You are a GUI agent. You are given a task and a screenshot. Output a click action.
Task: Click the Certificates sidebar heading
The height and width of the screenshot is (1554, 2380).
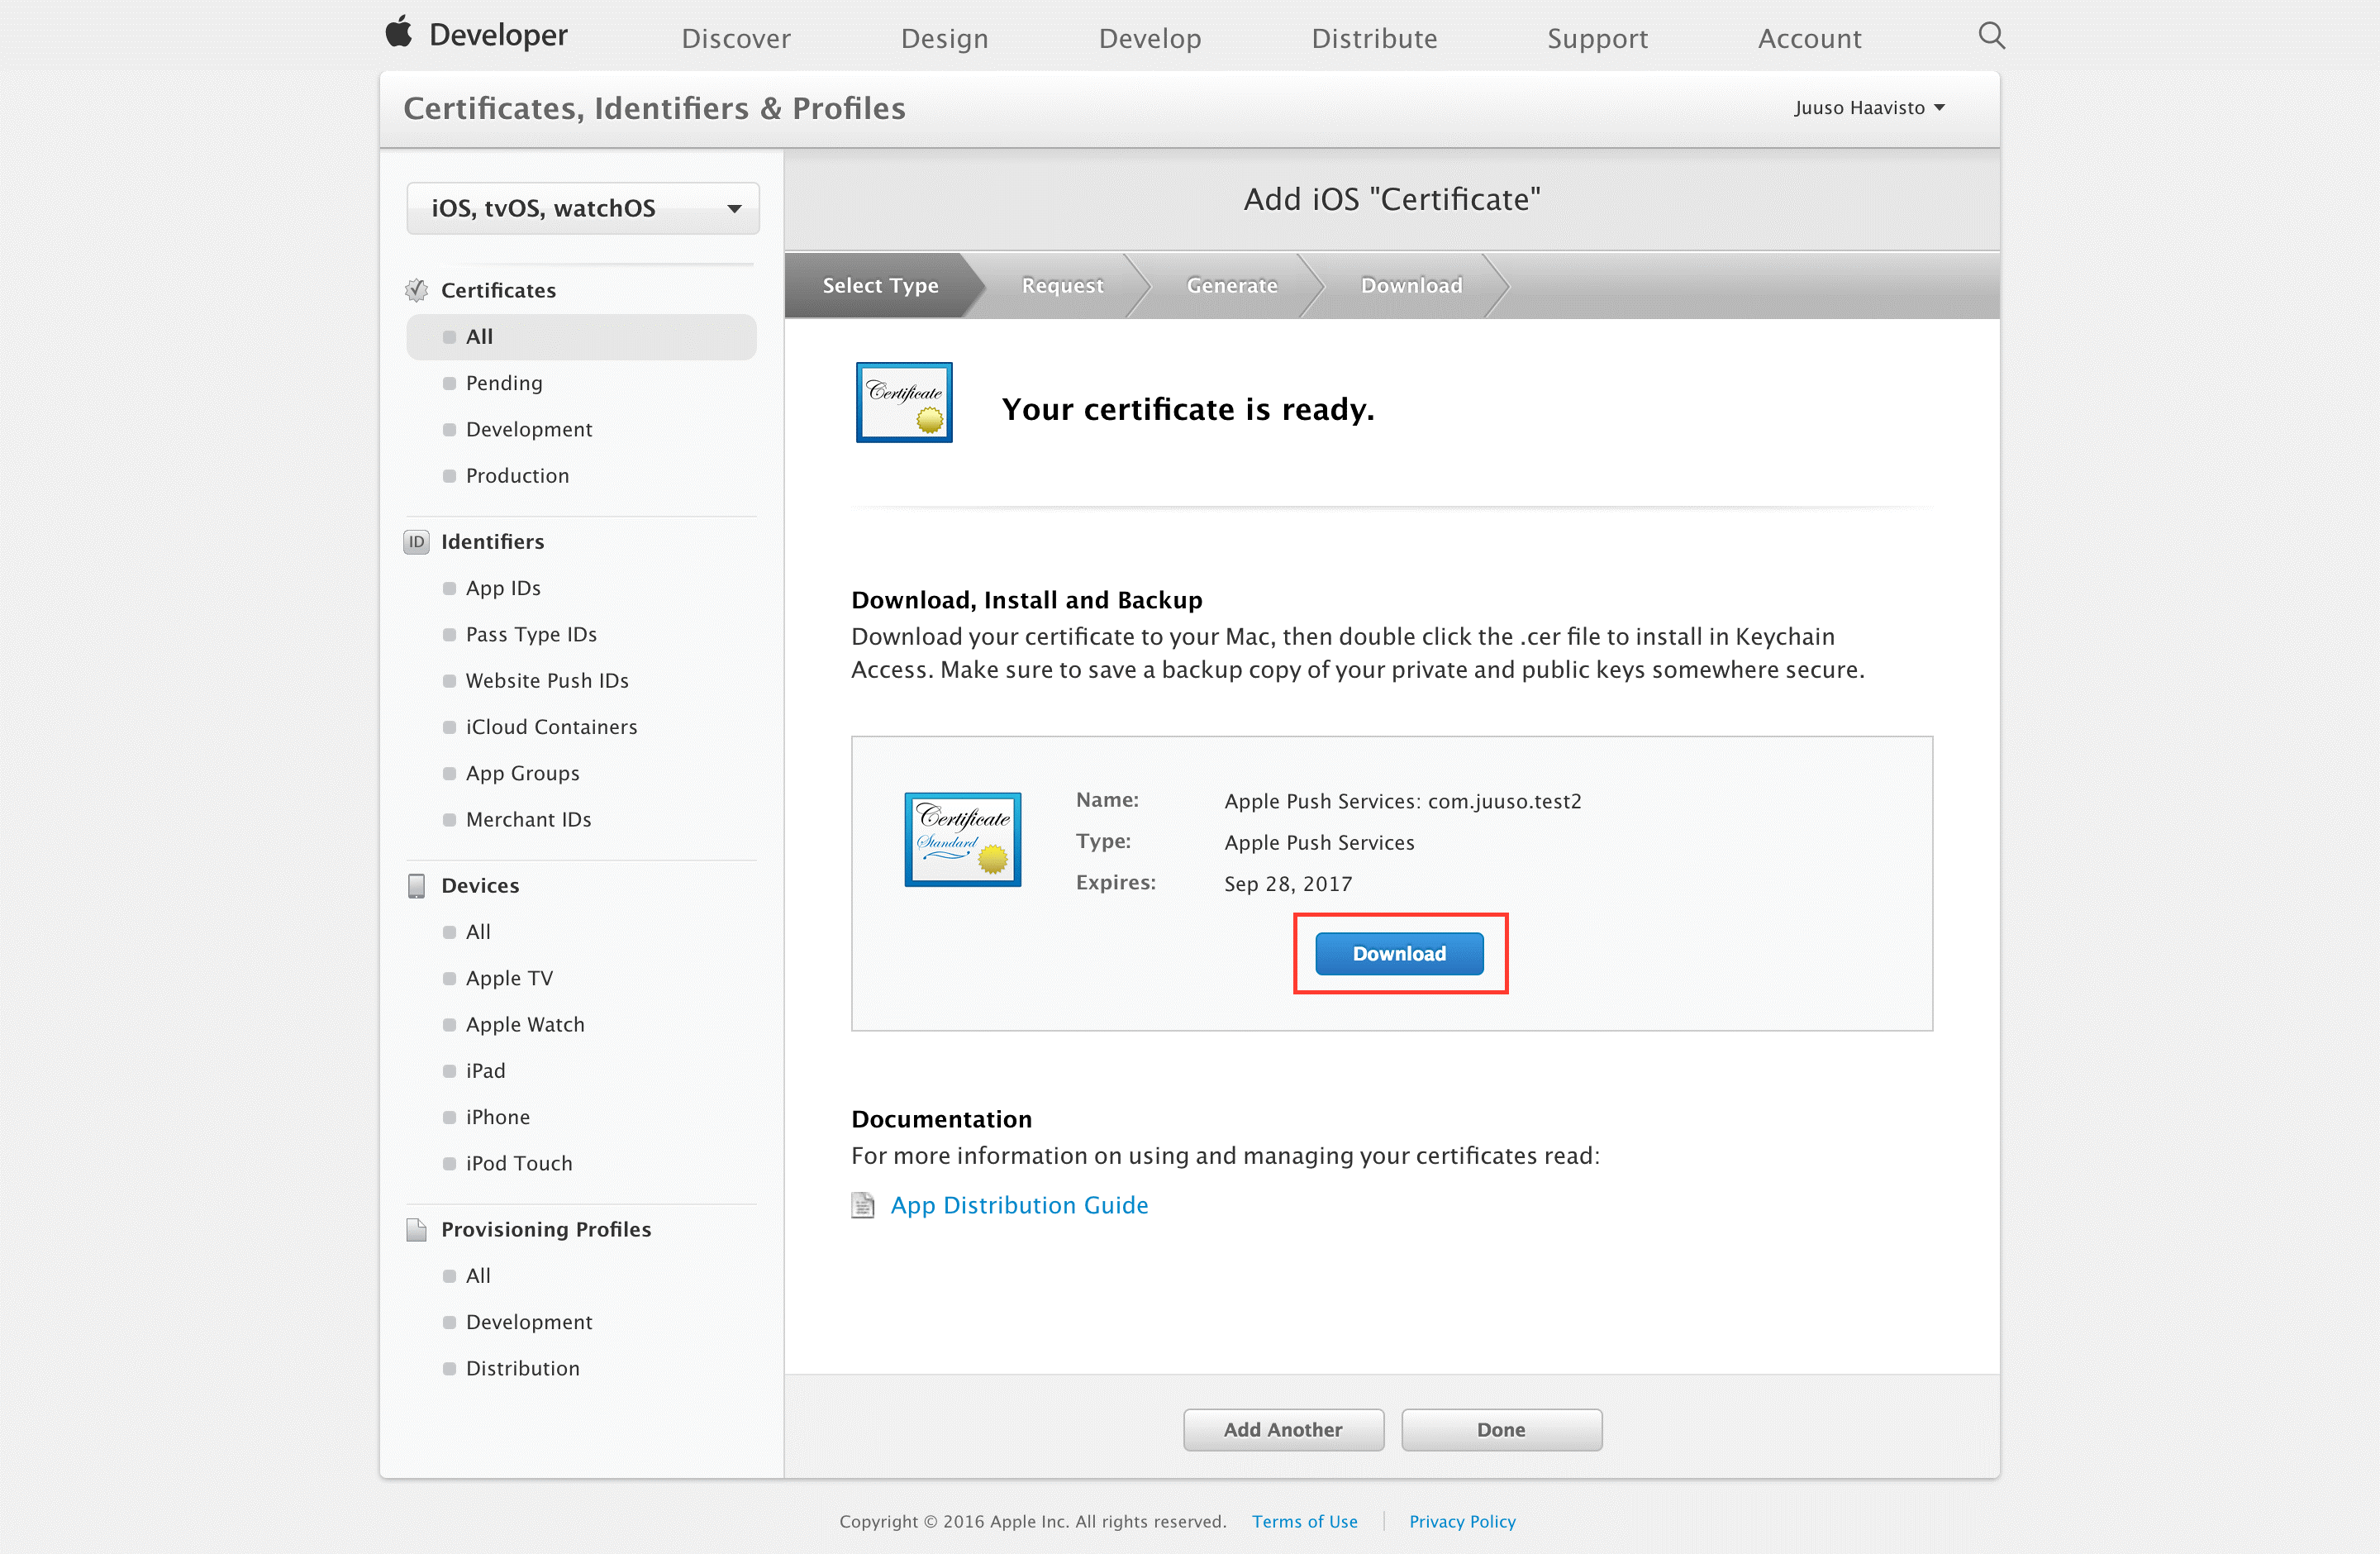(x=498, y=290)
